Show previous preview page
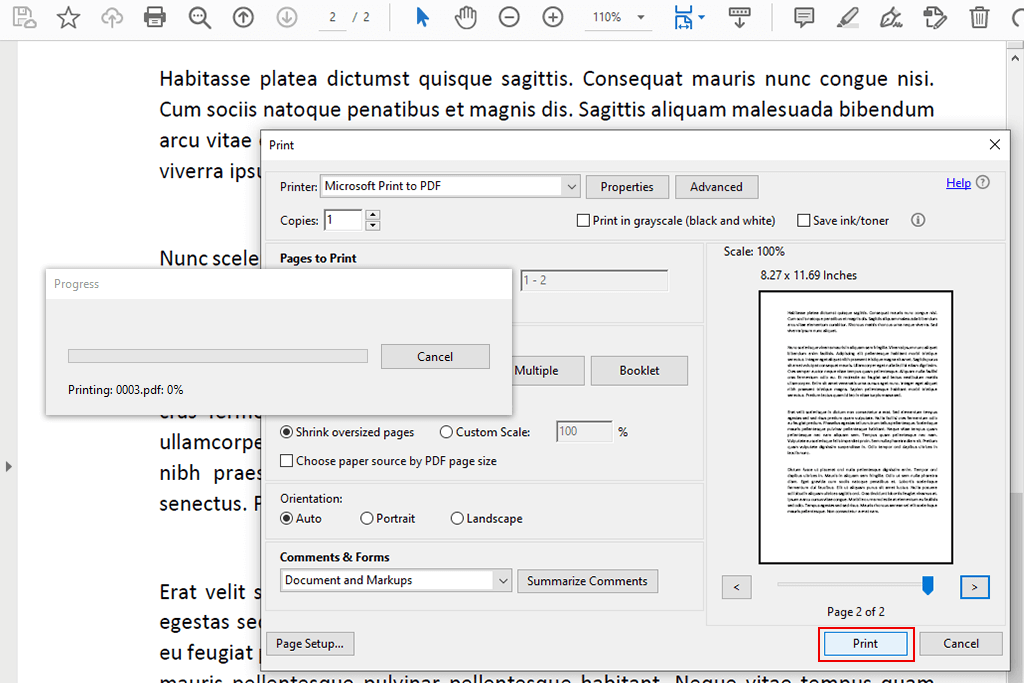The image size is (1024, 683). coord(737,587)
